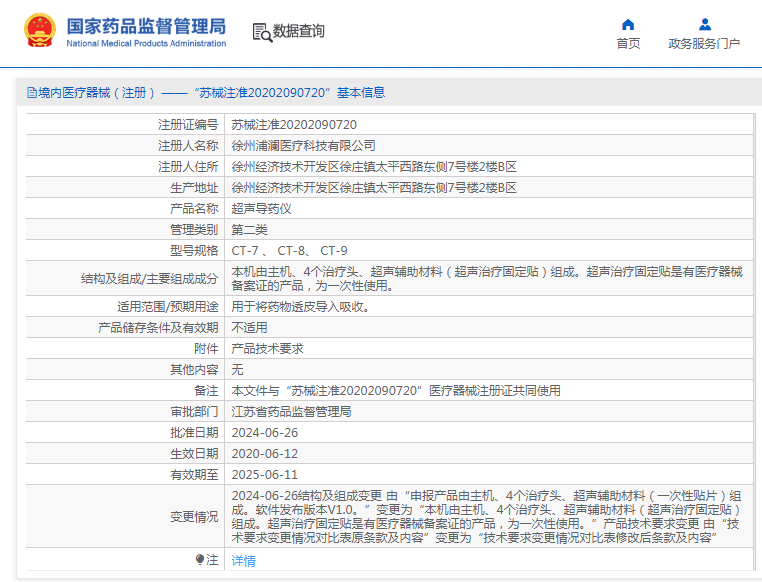
Task: Click the 型号规格 label
Action: point(194,251)
